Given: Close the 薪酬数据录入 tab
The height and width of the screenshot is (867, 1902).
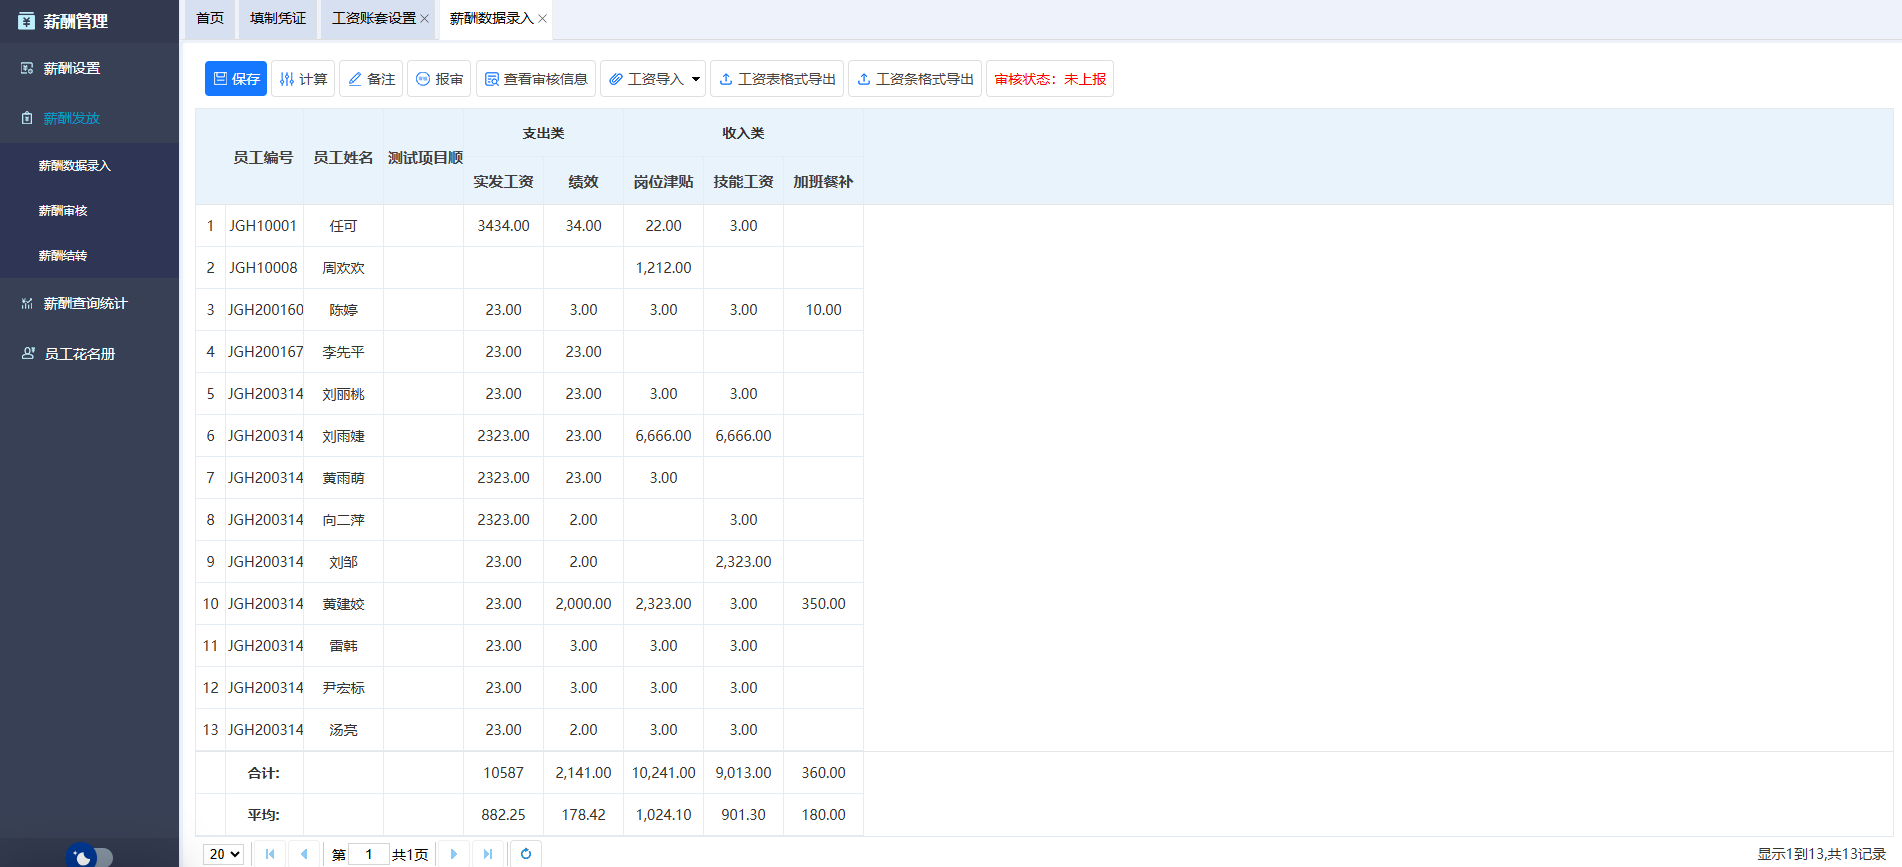Looking at the screenshot, I should pos(542,19).
